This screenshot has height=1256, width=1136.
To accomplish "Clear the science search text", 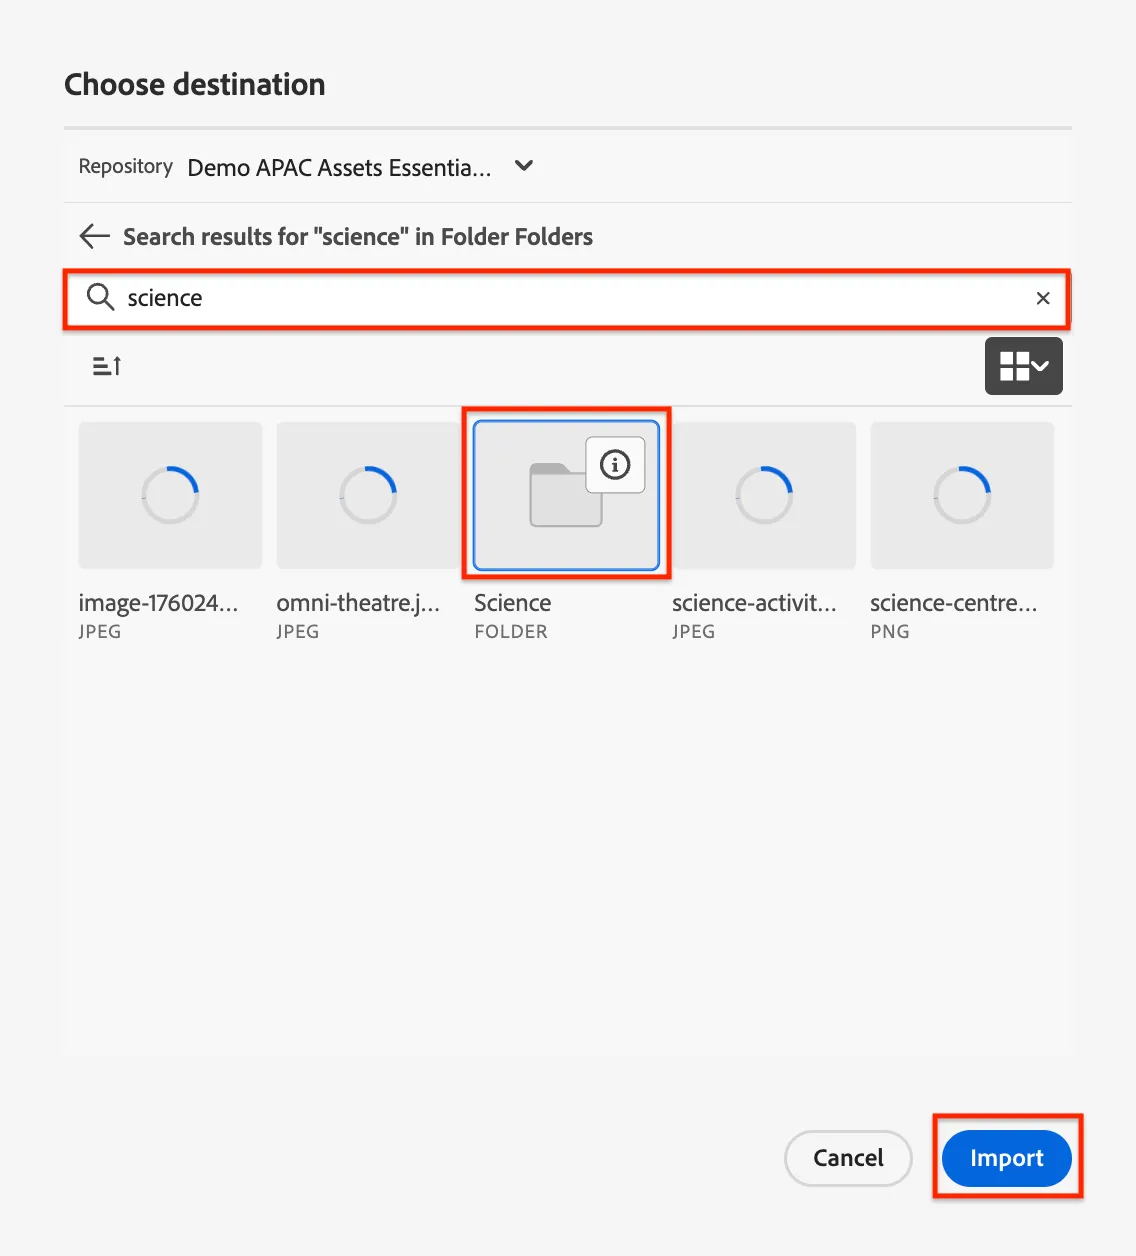I will (1043, 298).
